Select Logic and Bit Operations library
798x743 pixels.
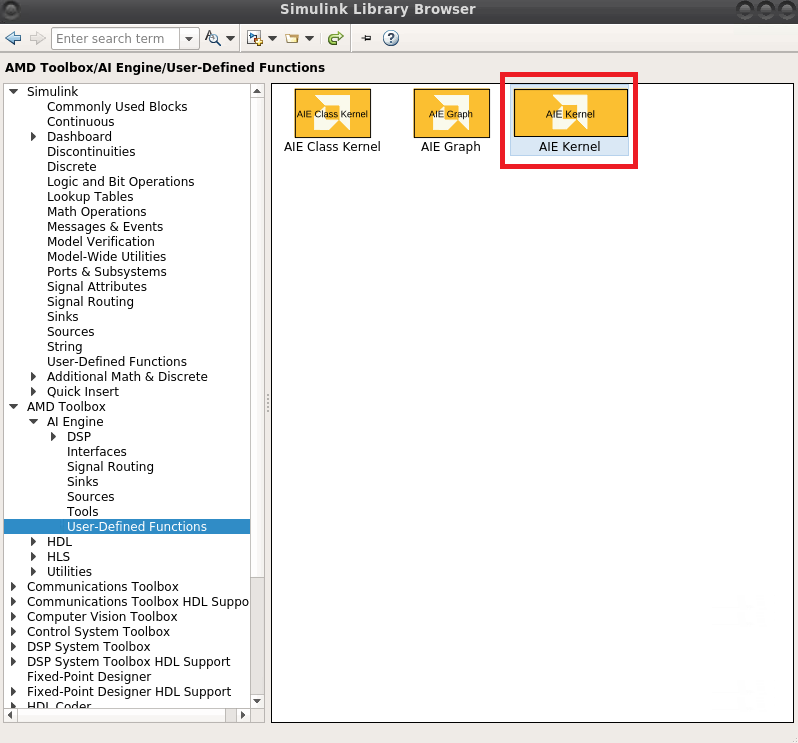[x=120, y=182]
